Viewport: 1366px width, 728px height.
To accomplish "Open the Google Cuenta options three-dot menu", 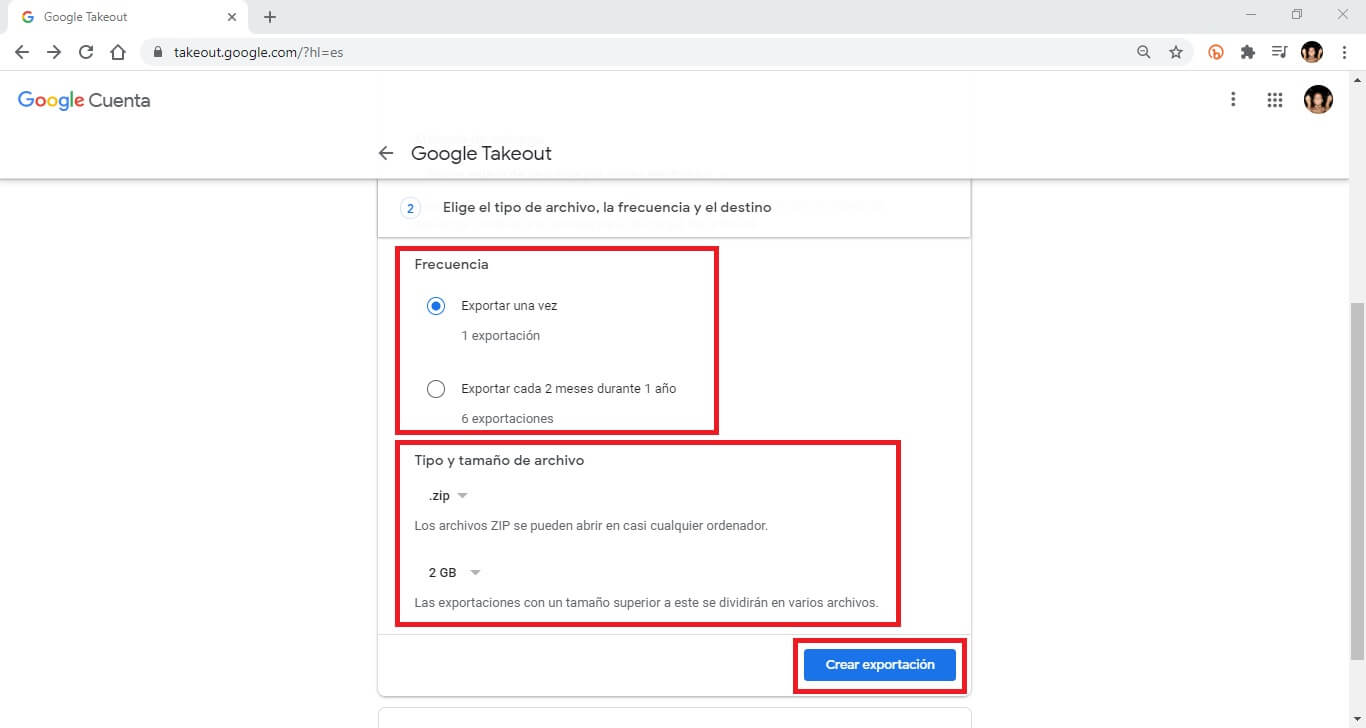I will 1233,99.
